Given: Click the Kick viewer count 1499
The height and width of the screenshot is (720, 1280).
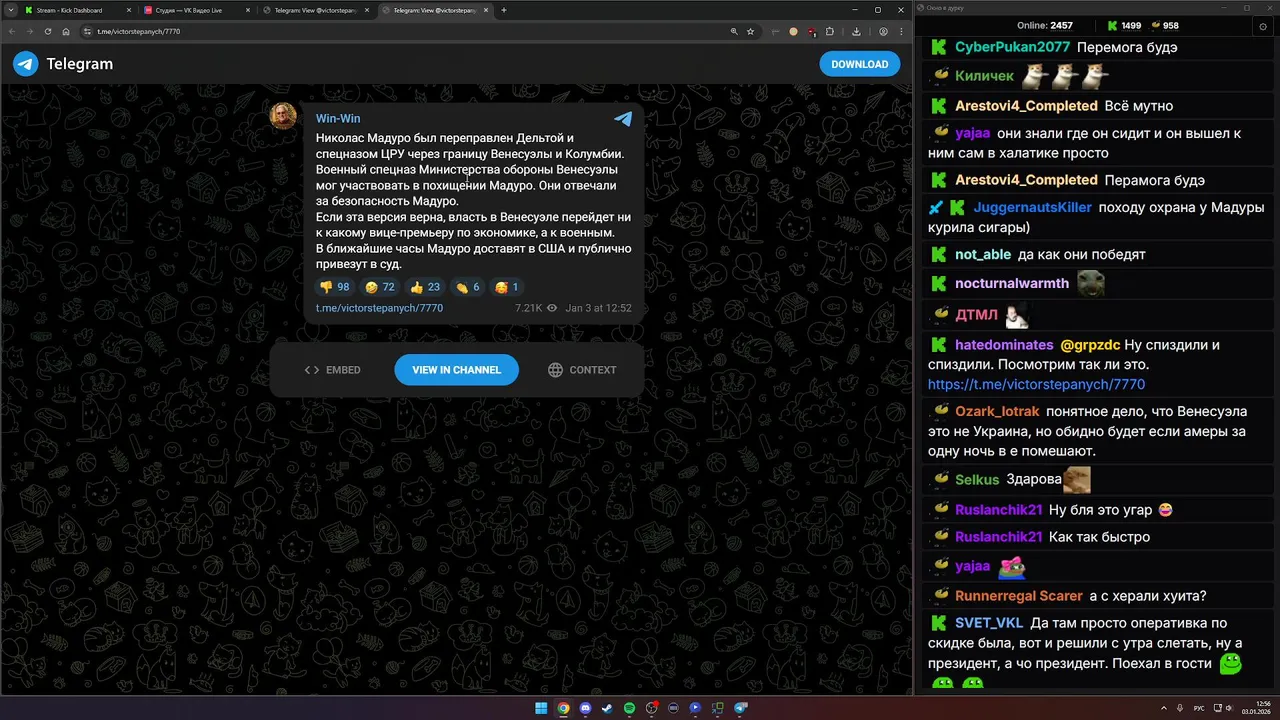Looking at the screenshot, I should coord(1124,26).
